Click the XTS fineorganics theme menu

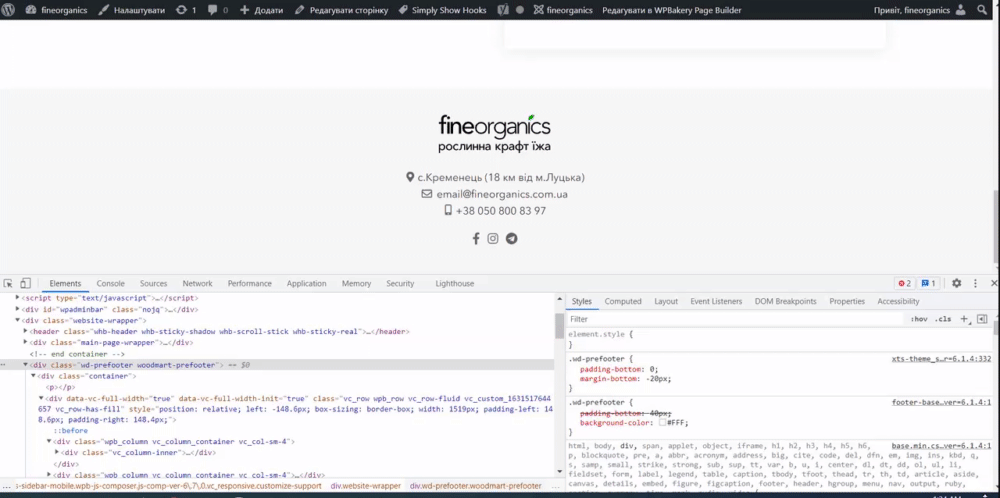click(562, 10)
